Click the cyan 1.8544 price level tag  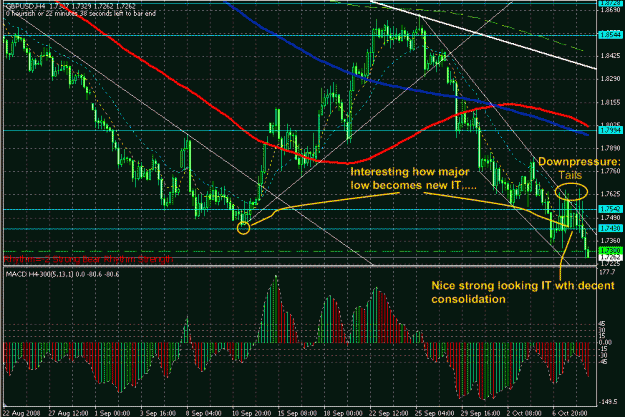(x=610, y=35)
